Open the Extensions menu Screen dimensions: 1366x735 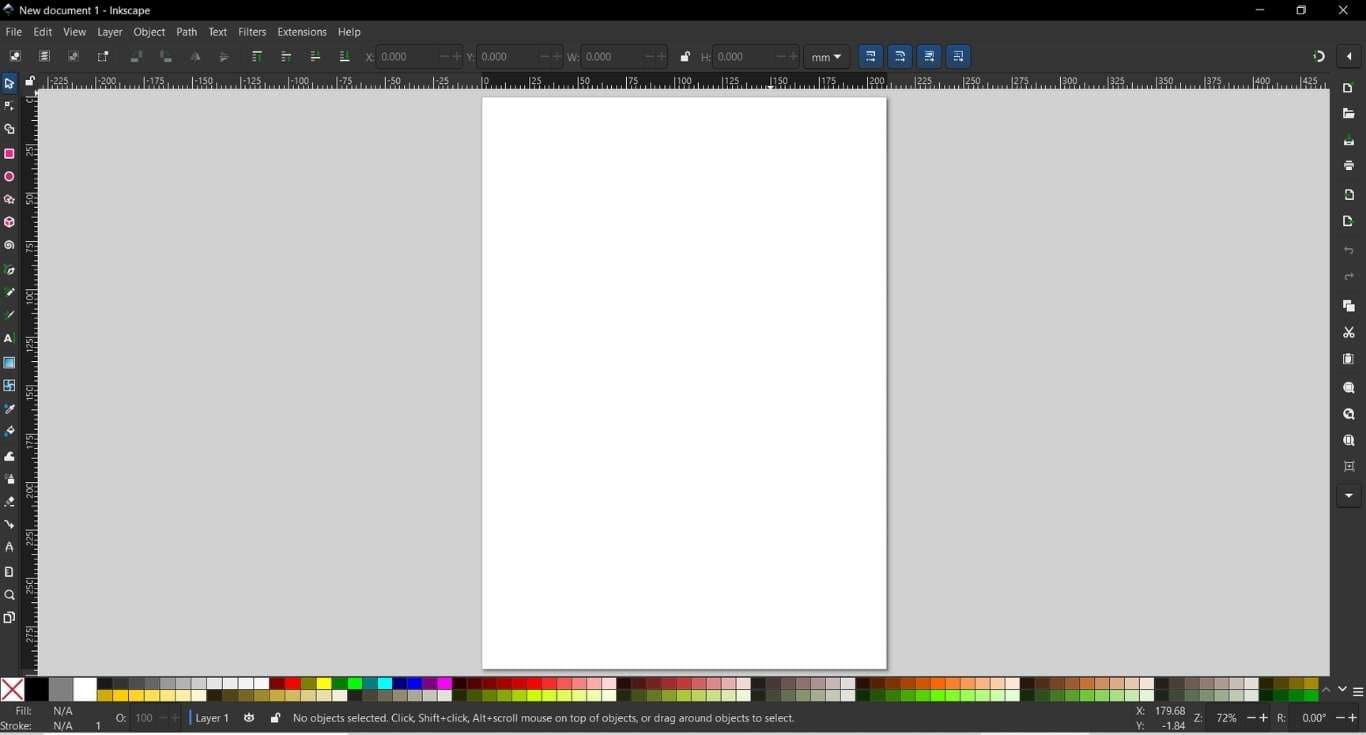pos(301,32)
